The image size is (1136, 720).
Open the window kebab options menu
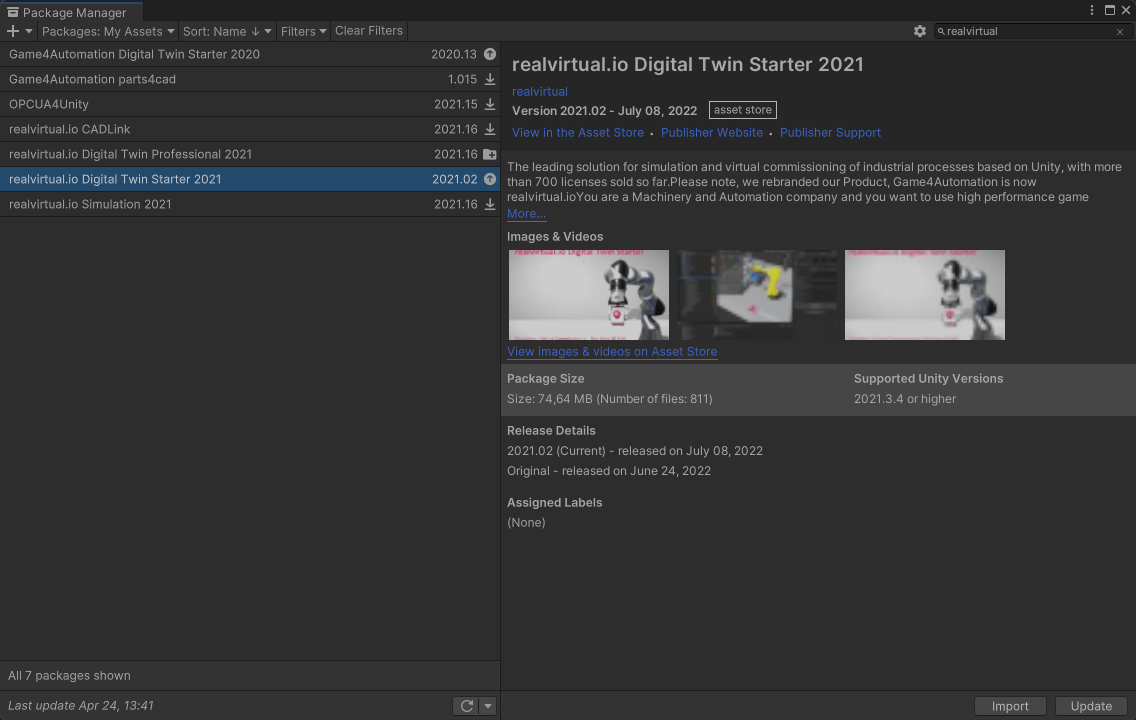coord(1092,10)
